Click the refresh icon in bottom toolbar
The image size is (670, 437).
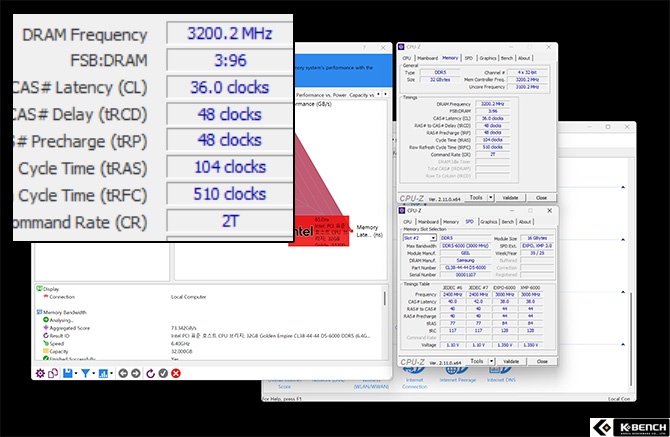click(x=150, y=373)
